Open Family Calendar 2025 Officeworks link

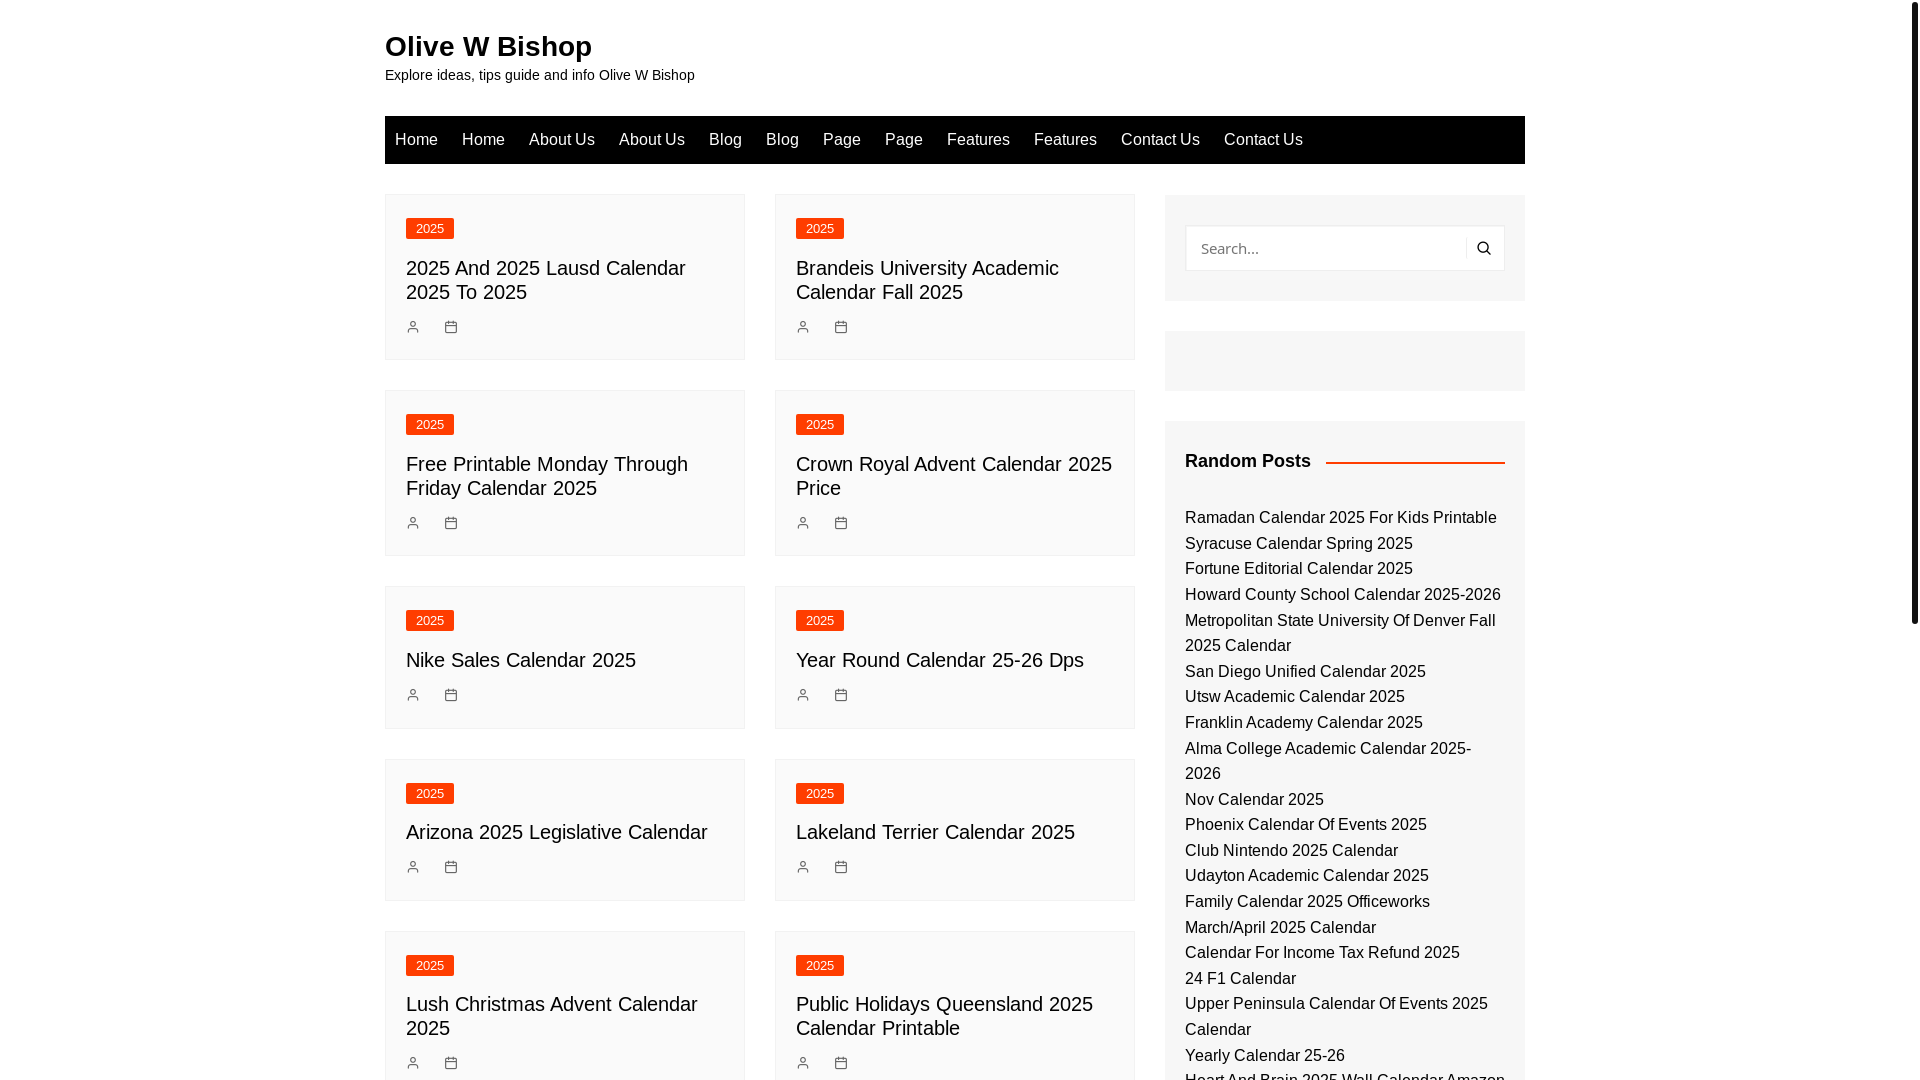[1308, 902]
